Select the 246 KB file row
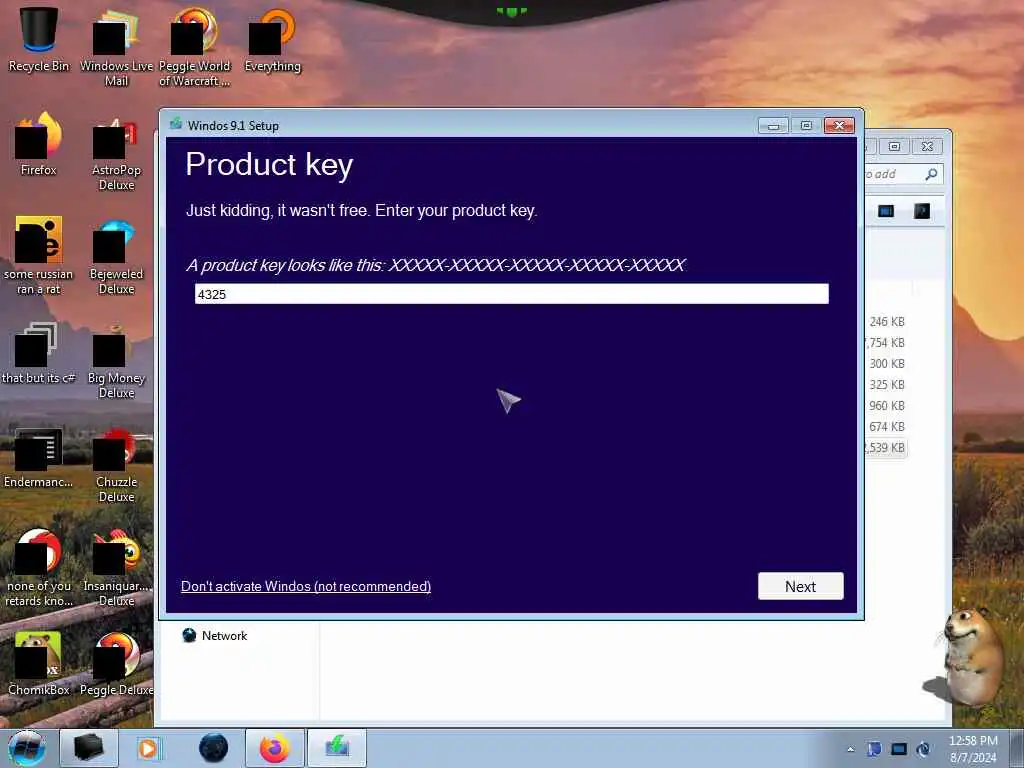The width and height of the screenshot is (1024, 768). click(886, 321)
